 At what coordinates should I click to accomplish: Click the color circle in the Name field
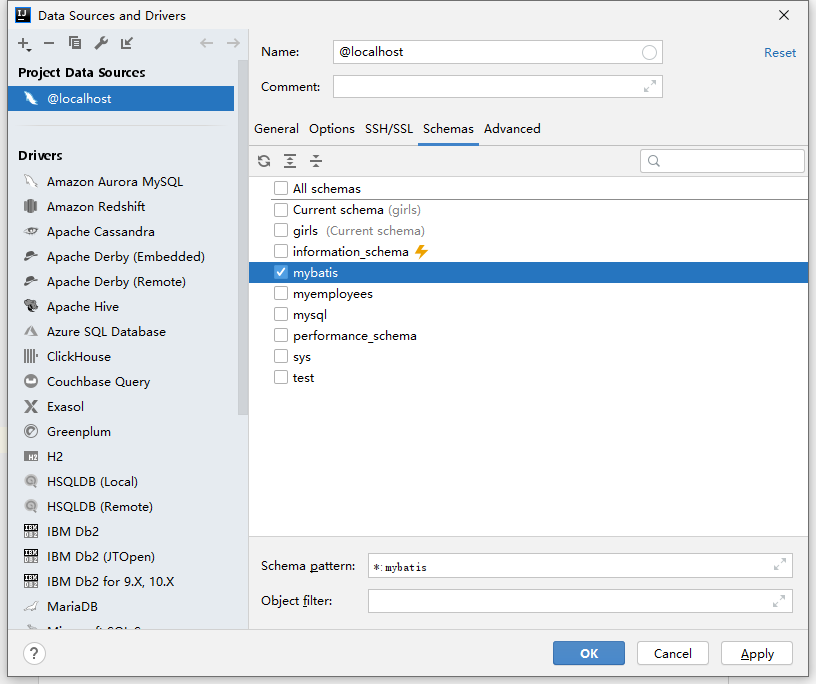click(x=650, y=53)
